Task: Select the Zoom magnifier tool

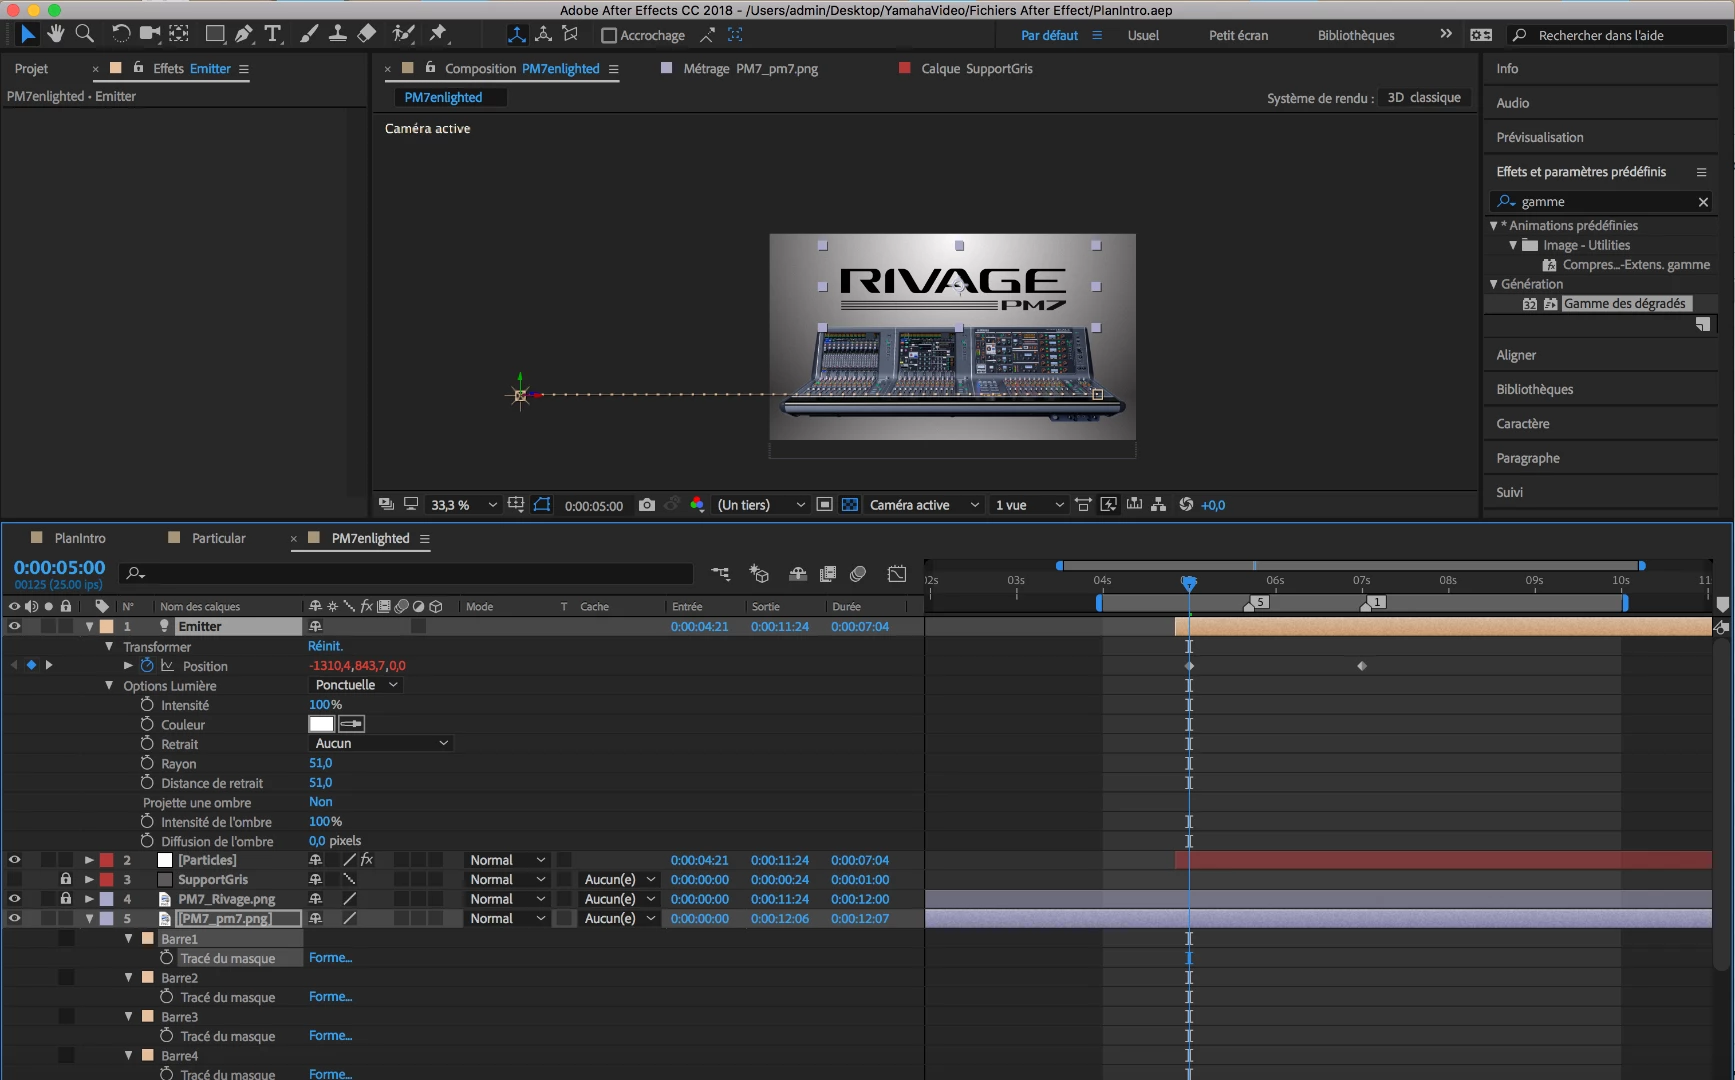Action: [x=85, y=34]
